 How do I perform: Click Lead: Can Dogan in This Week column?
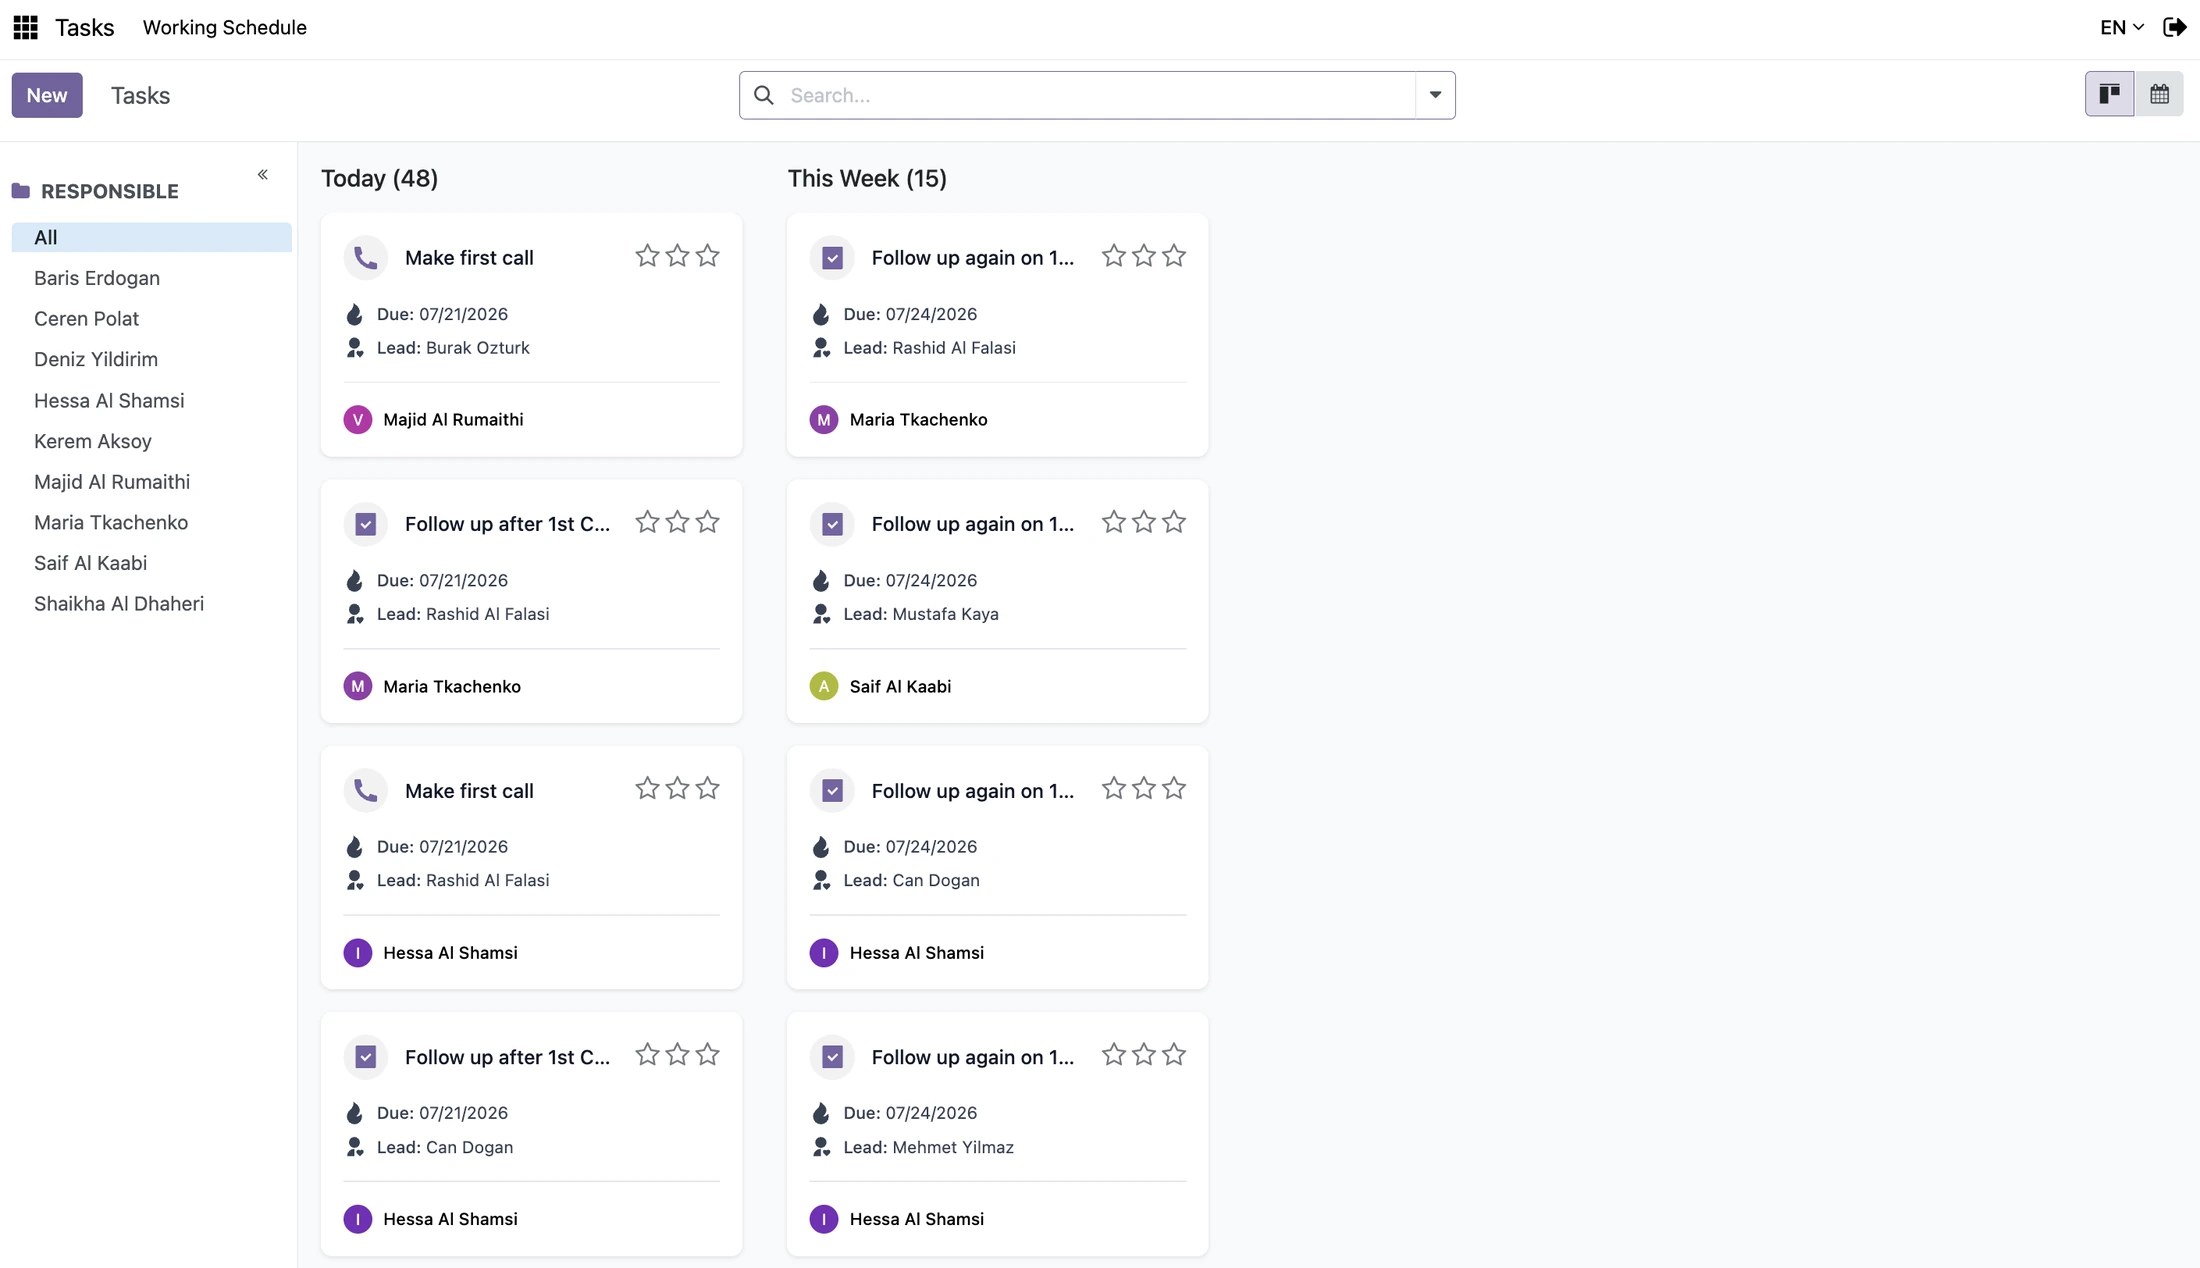tap(911, 881)
